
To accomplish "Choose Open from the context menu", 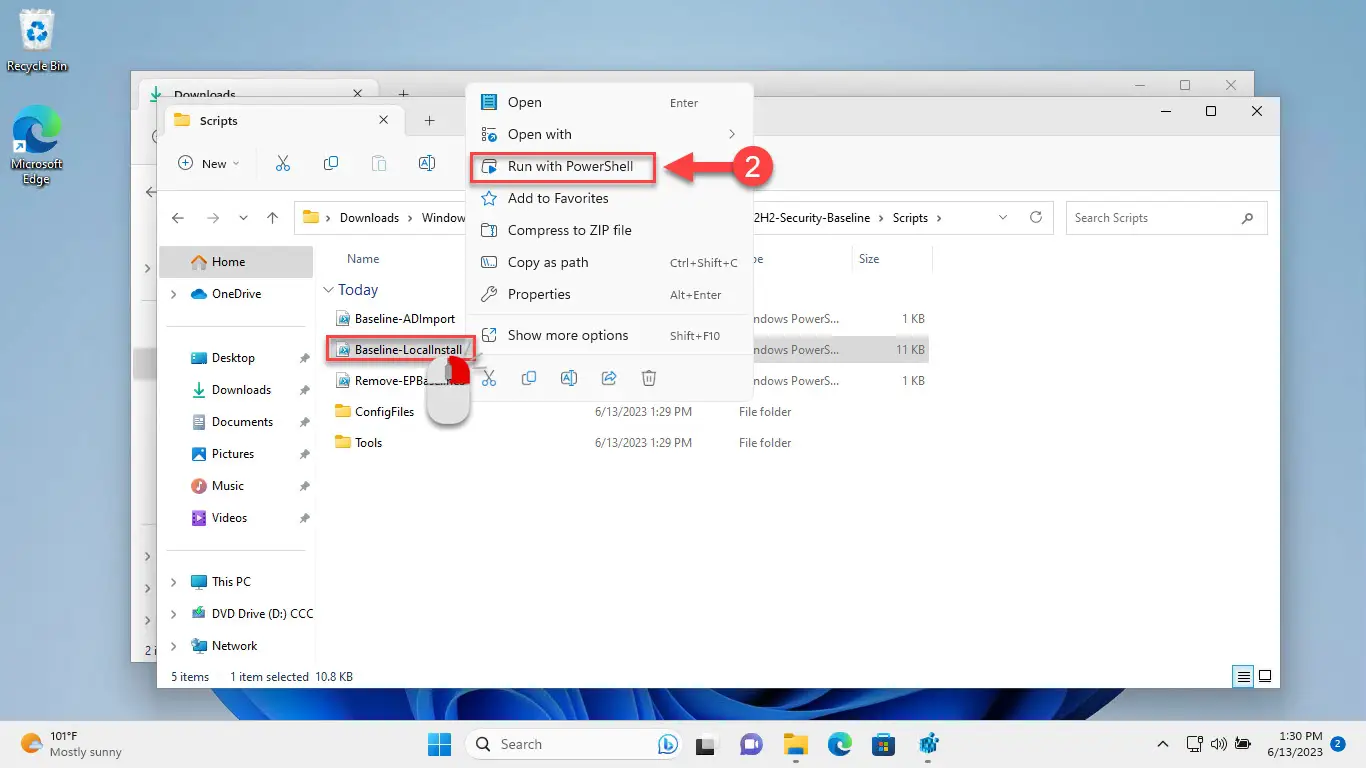I will coord(609,102).
